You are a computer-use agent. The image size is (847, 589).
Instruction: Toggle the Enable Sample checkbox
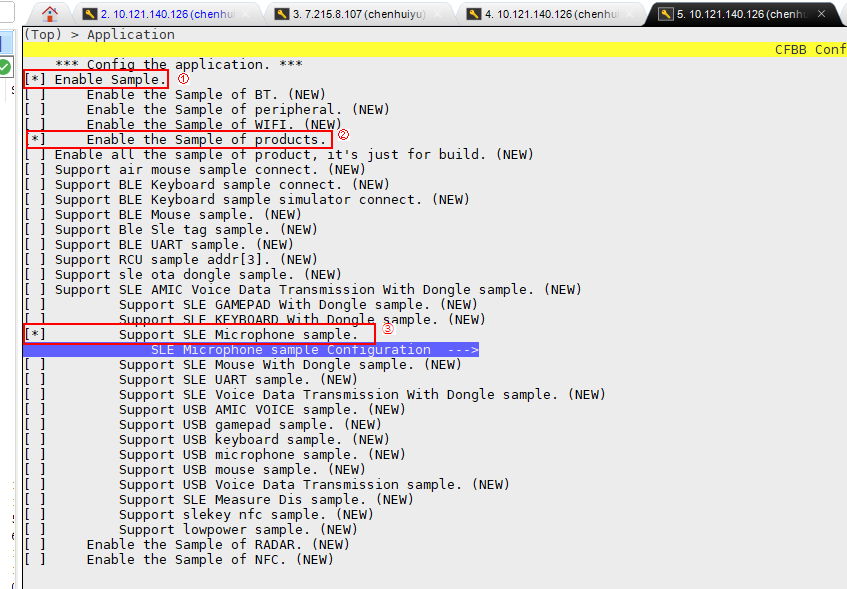[35, 79]
